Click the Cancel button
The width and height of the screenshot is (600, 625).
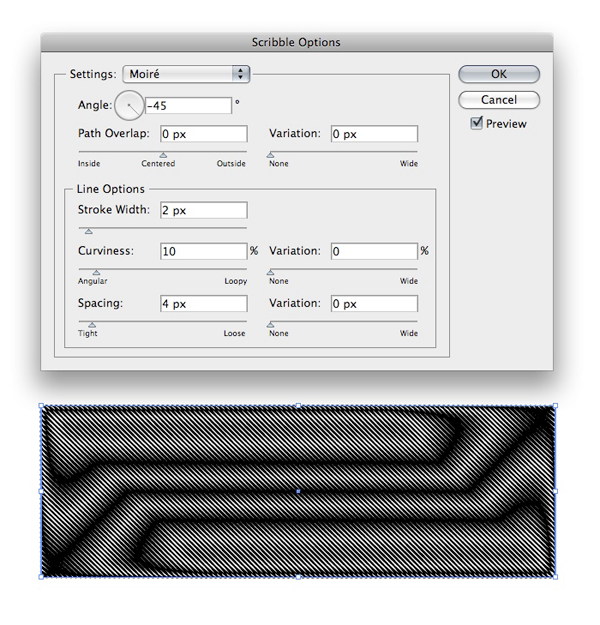pyautogui.click(x=499, y=100)
